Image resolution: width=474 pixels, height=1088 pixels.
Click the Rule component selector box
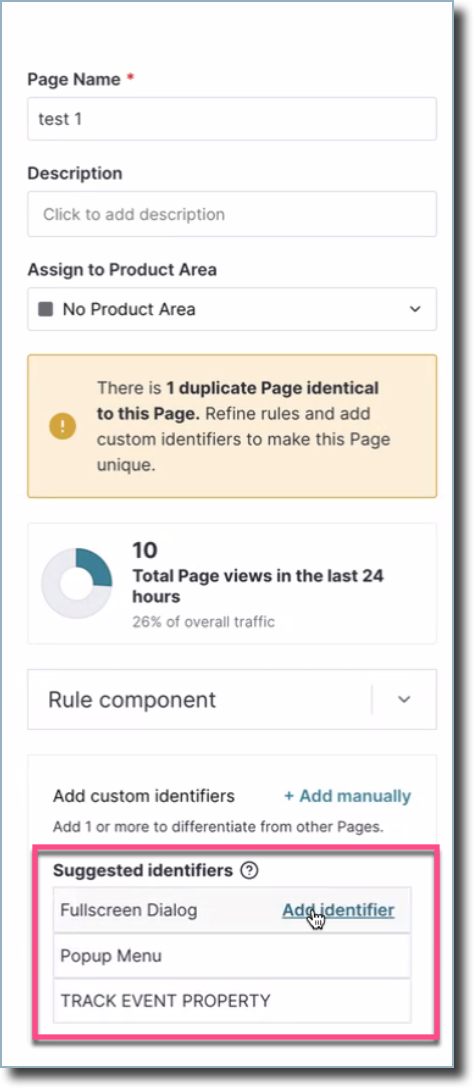point(232,699)
